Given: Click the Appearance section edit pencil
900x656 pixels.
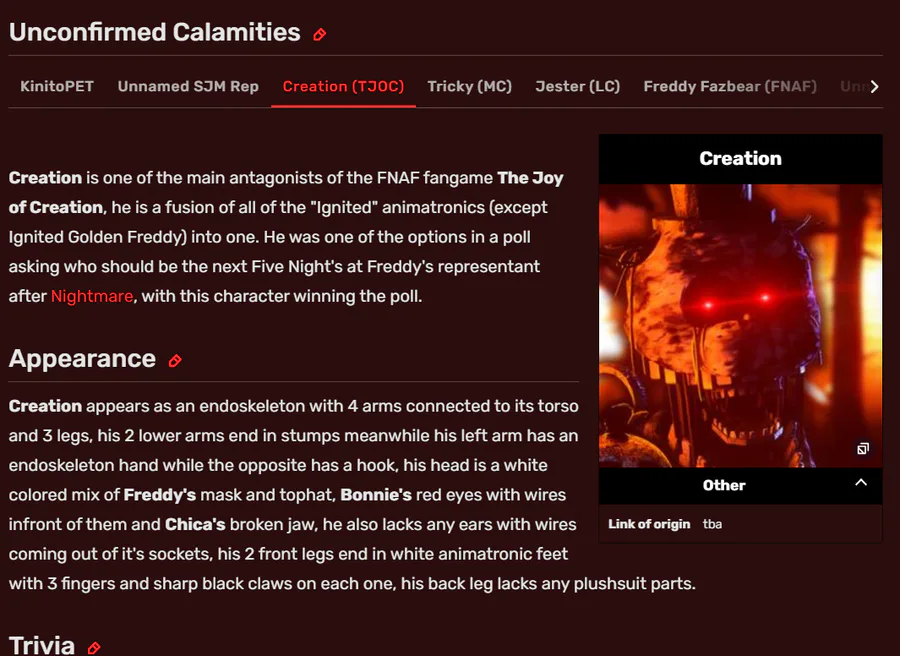Looking at the screenshot, I should (x=175, y=361).
